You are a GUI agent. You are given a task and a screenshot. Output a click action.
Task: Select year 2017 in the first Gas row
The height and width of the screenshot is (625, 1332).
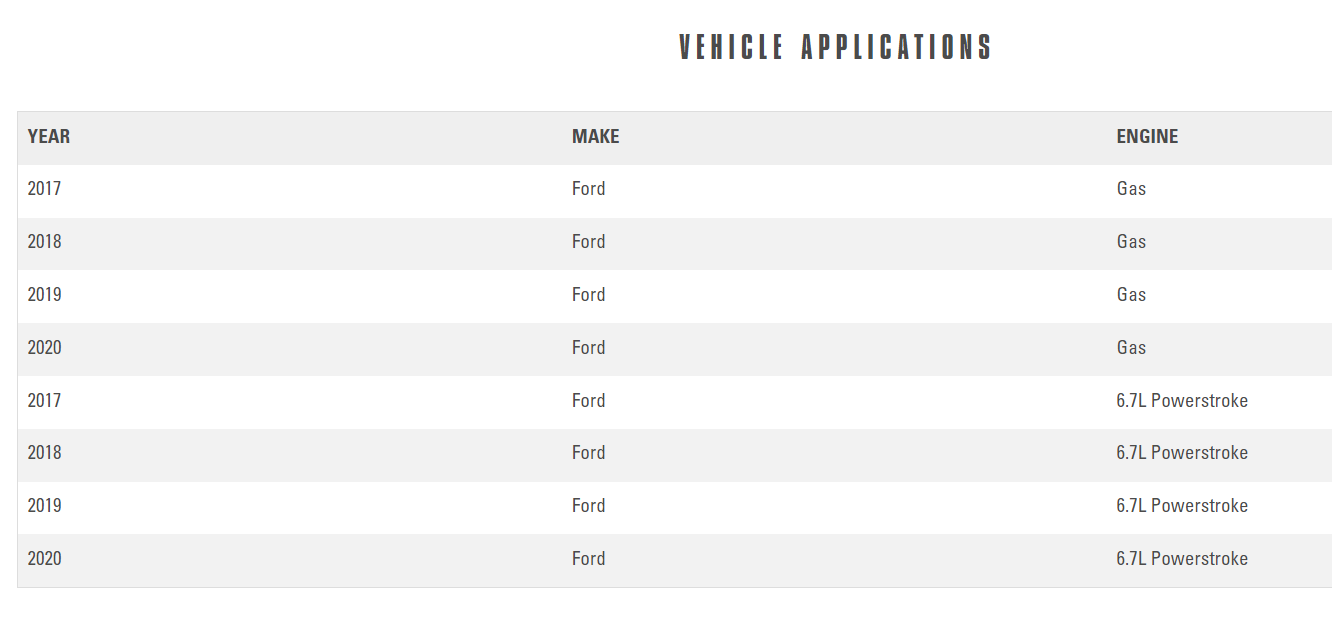pos(44,189)
